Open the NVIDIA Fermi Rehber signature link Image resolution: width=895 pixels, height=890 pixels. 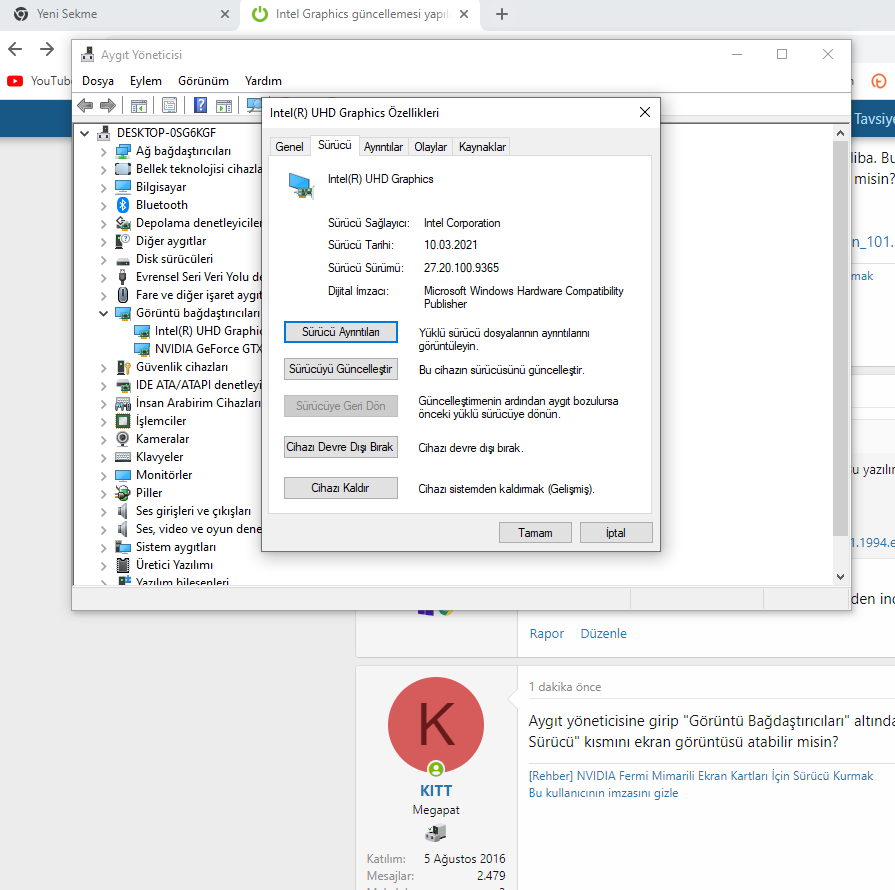pyautogui.click(x=701, y=776)
